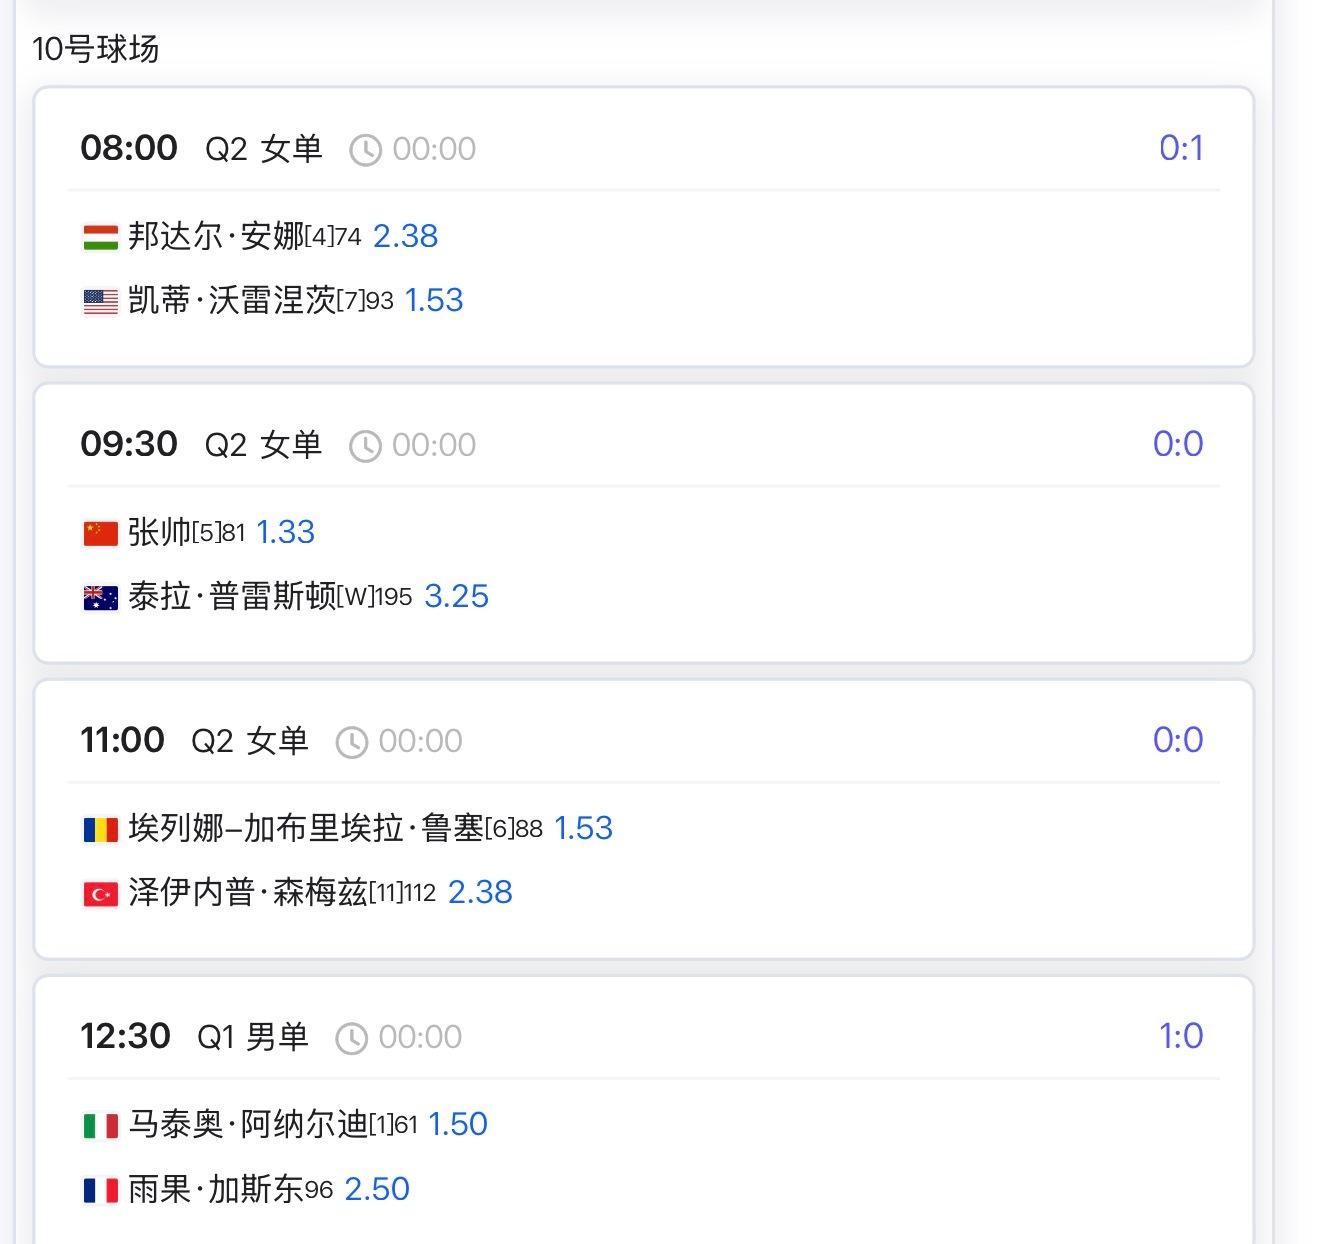
Task: Click the Turkey flag beside 泽伊内普·森梅兹
Action: 100,893
